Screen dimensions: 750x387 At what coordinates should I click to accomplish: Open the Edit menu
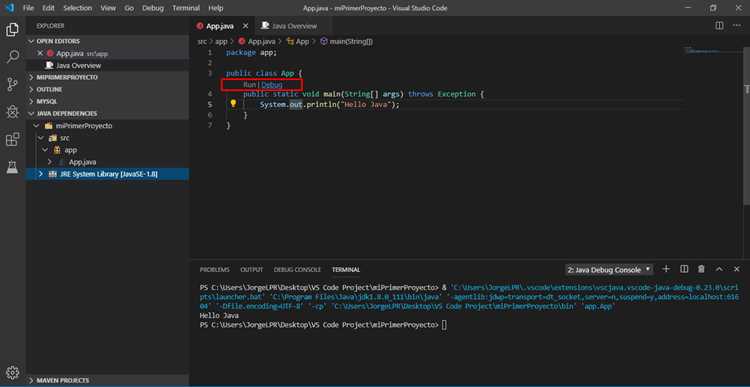48,8
